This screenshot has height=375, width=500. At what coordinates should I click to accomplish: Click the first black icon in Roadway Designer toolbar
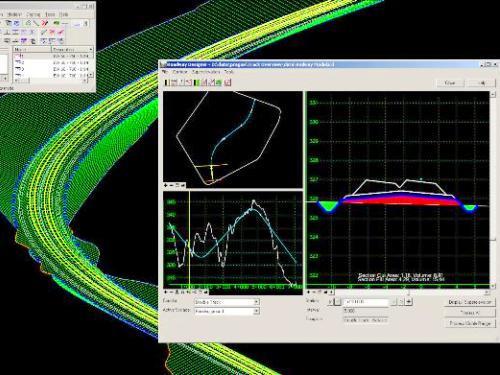[x=167, y=82]
